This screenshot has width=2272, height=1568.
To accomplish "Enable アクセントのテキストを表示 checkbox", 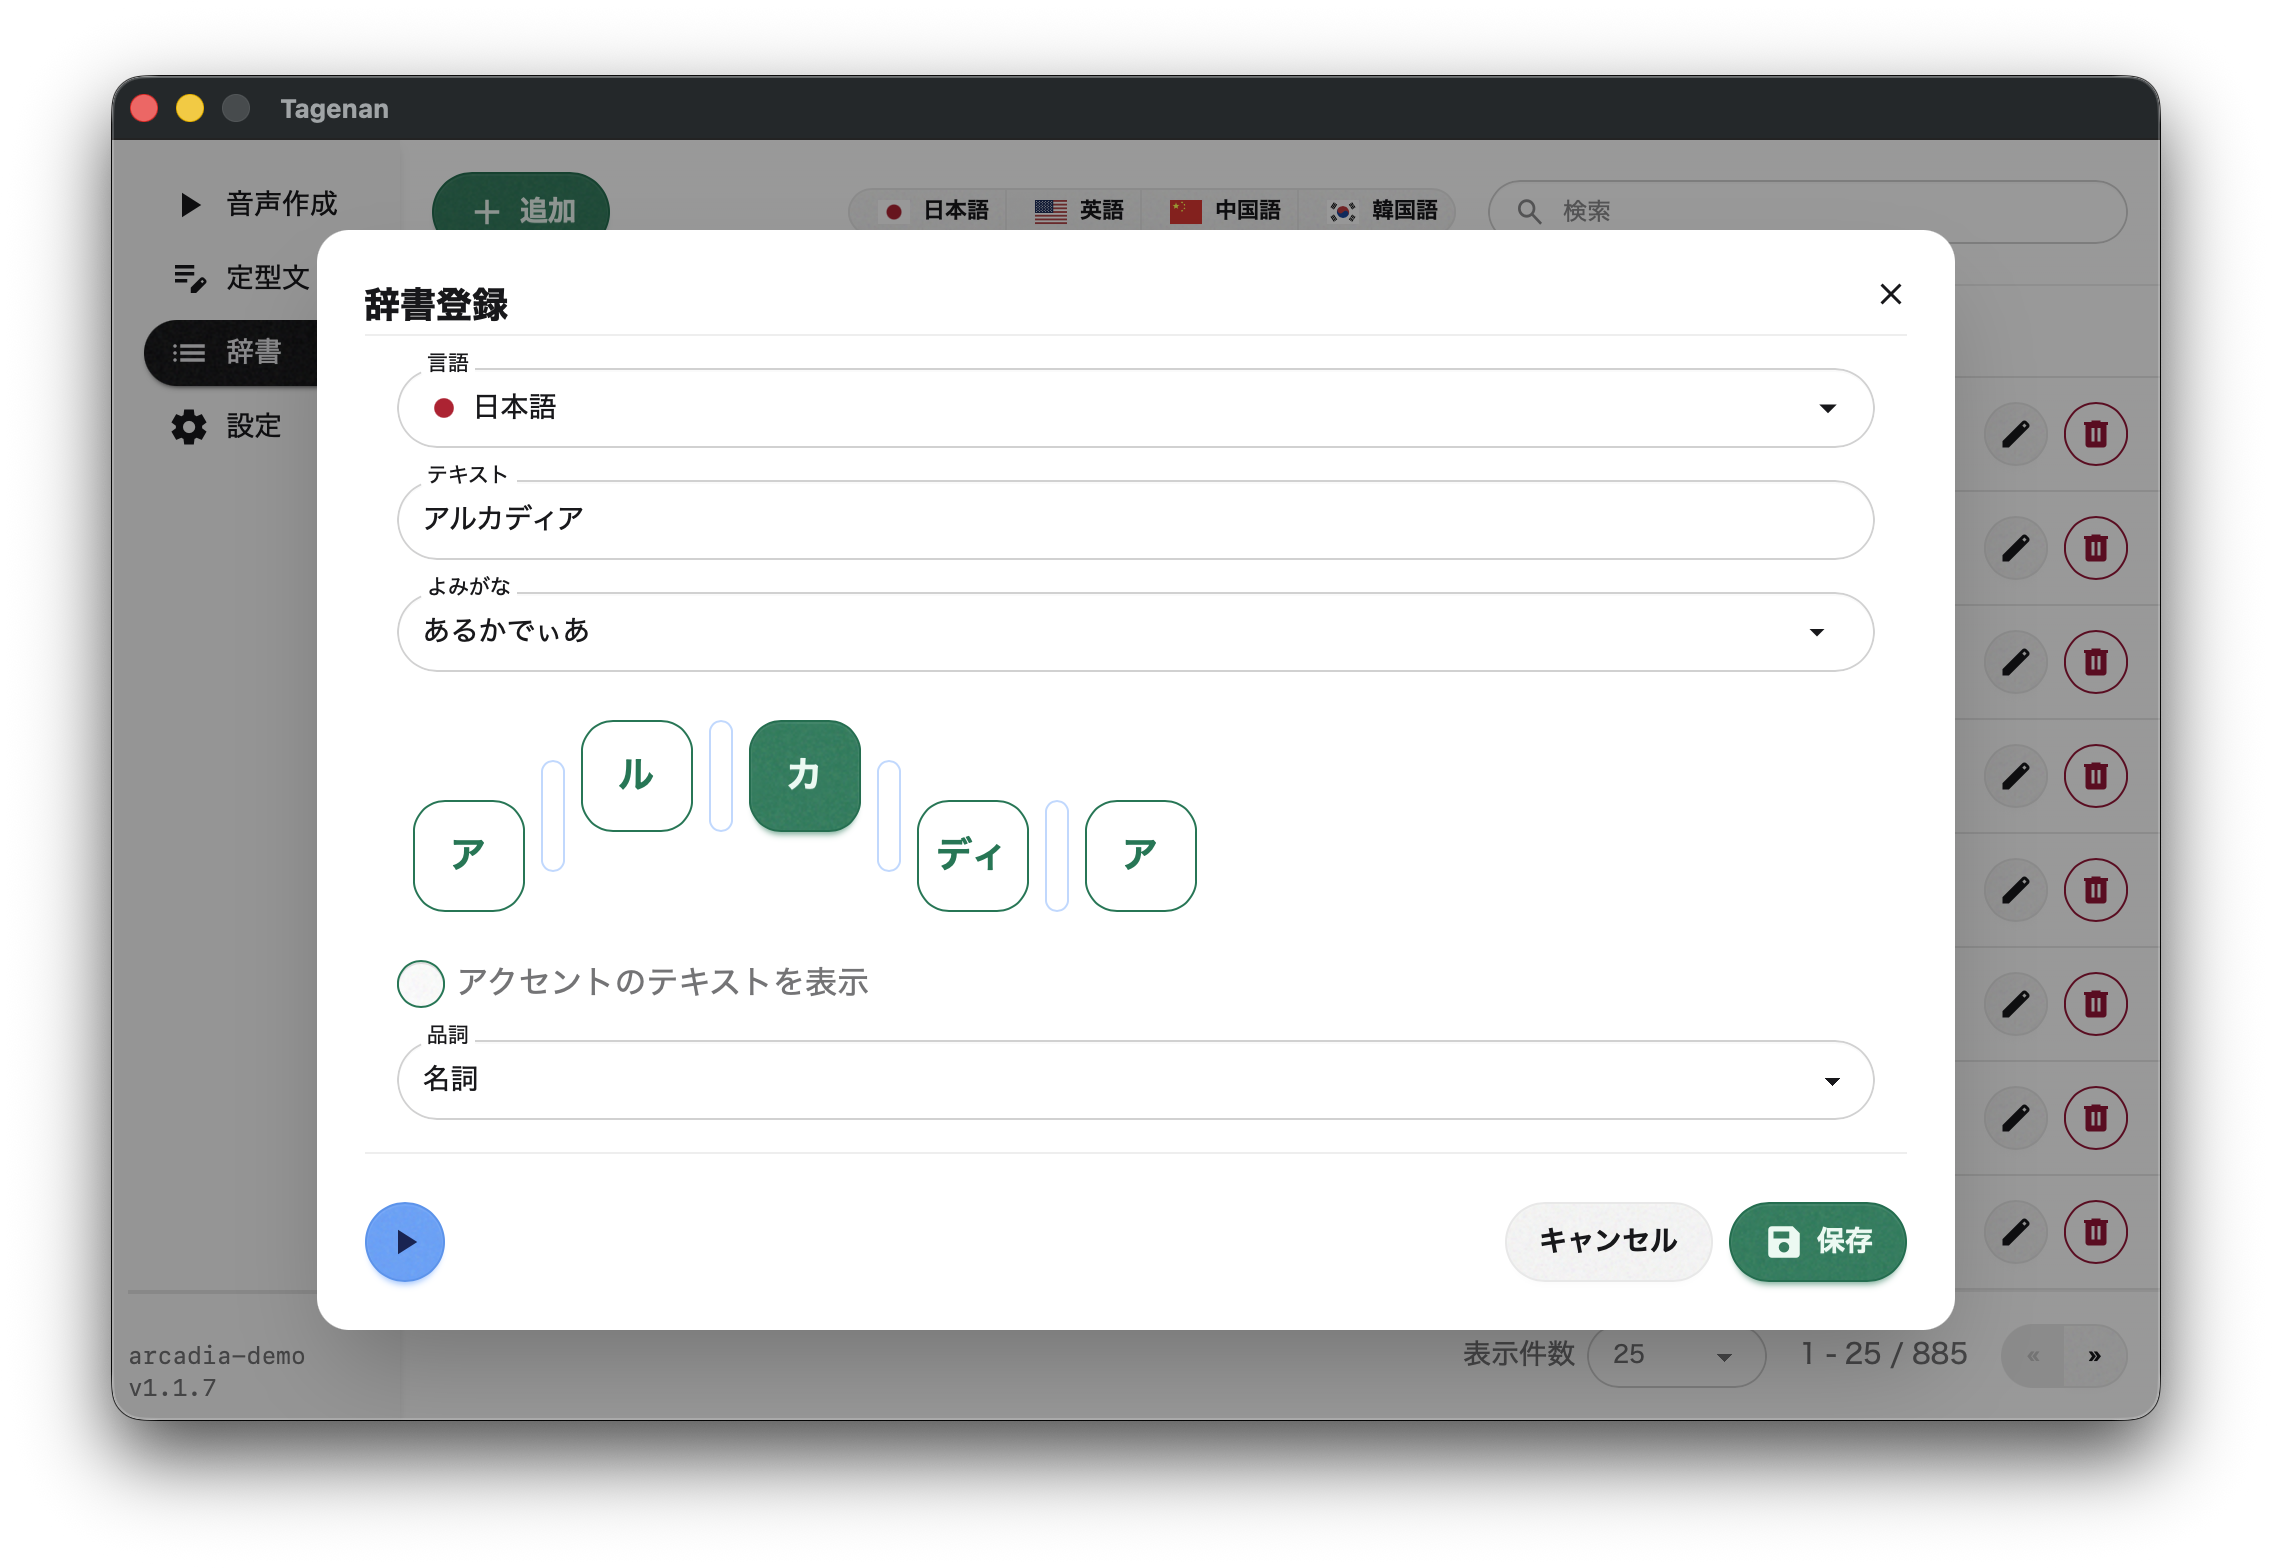I will [x=421, y=983].
